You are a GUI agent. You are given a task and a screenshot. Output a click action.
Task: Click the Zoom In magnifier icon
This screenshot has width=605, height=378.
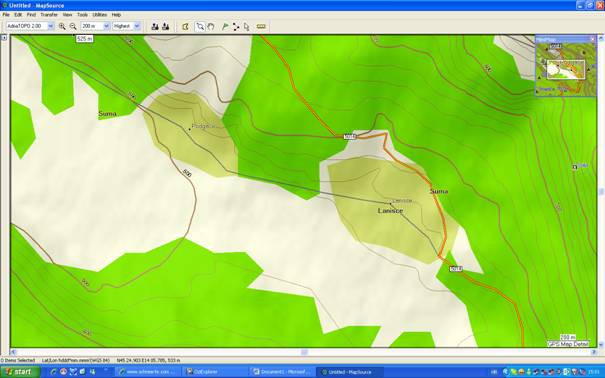(x=62, y=26)
